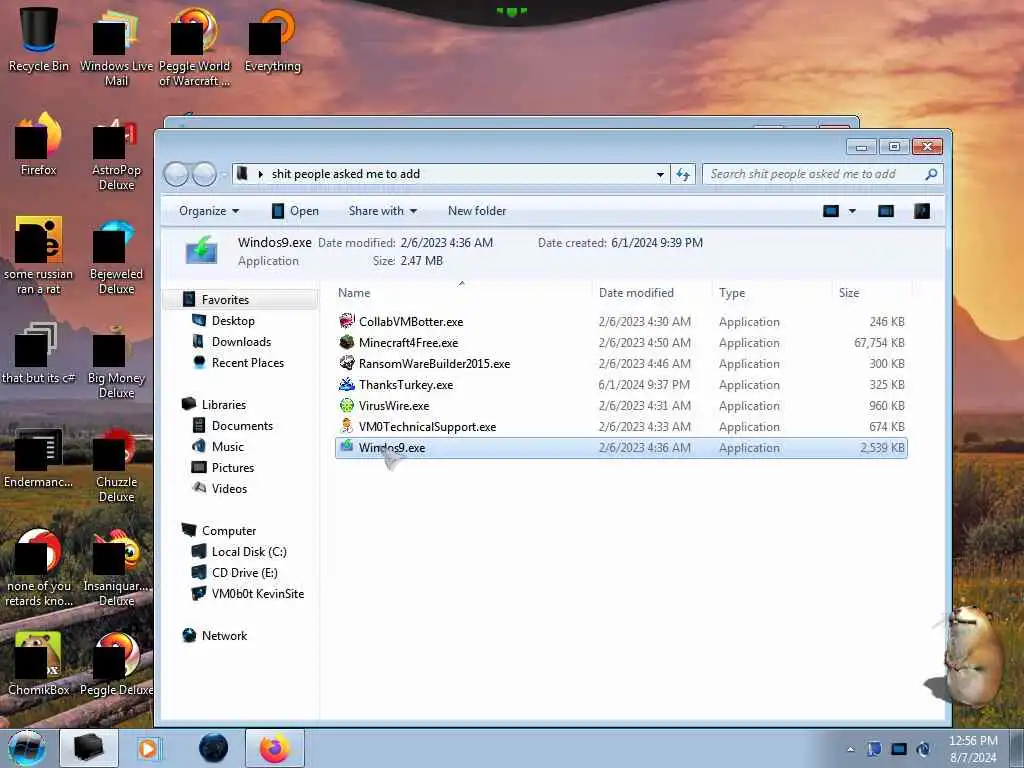Go forward with the Forward arrow button

point(204,174)
